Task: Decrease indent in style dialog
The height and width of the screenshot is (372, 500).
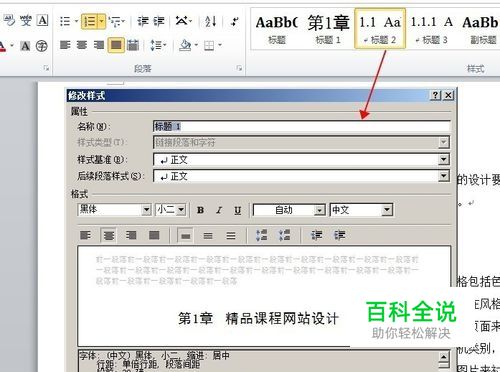Action: (316, 235)
